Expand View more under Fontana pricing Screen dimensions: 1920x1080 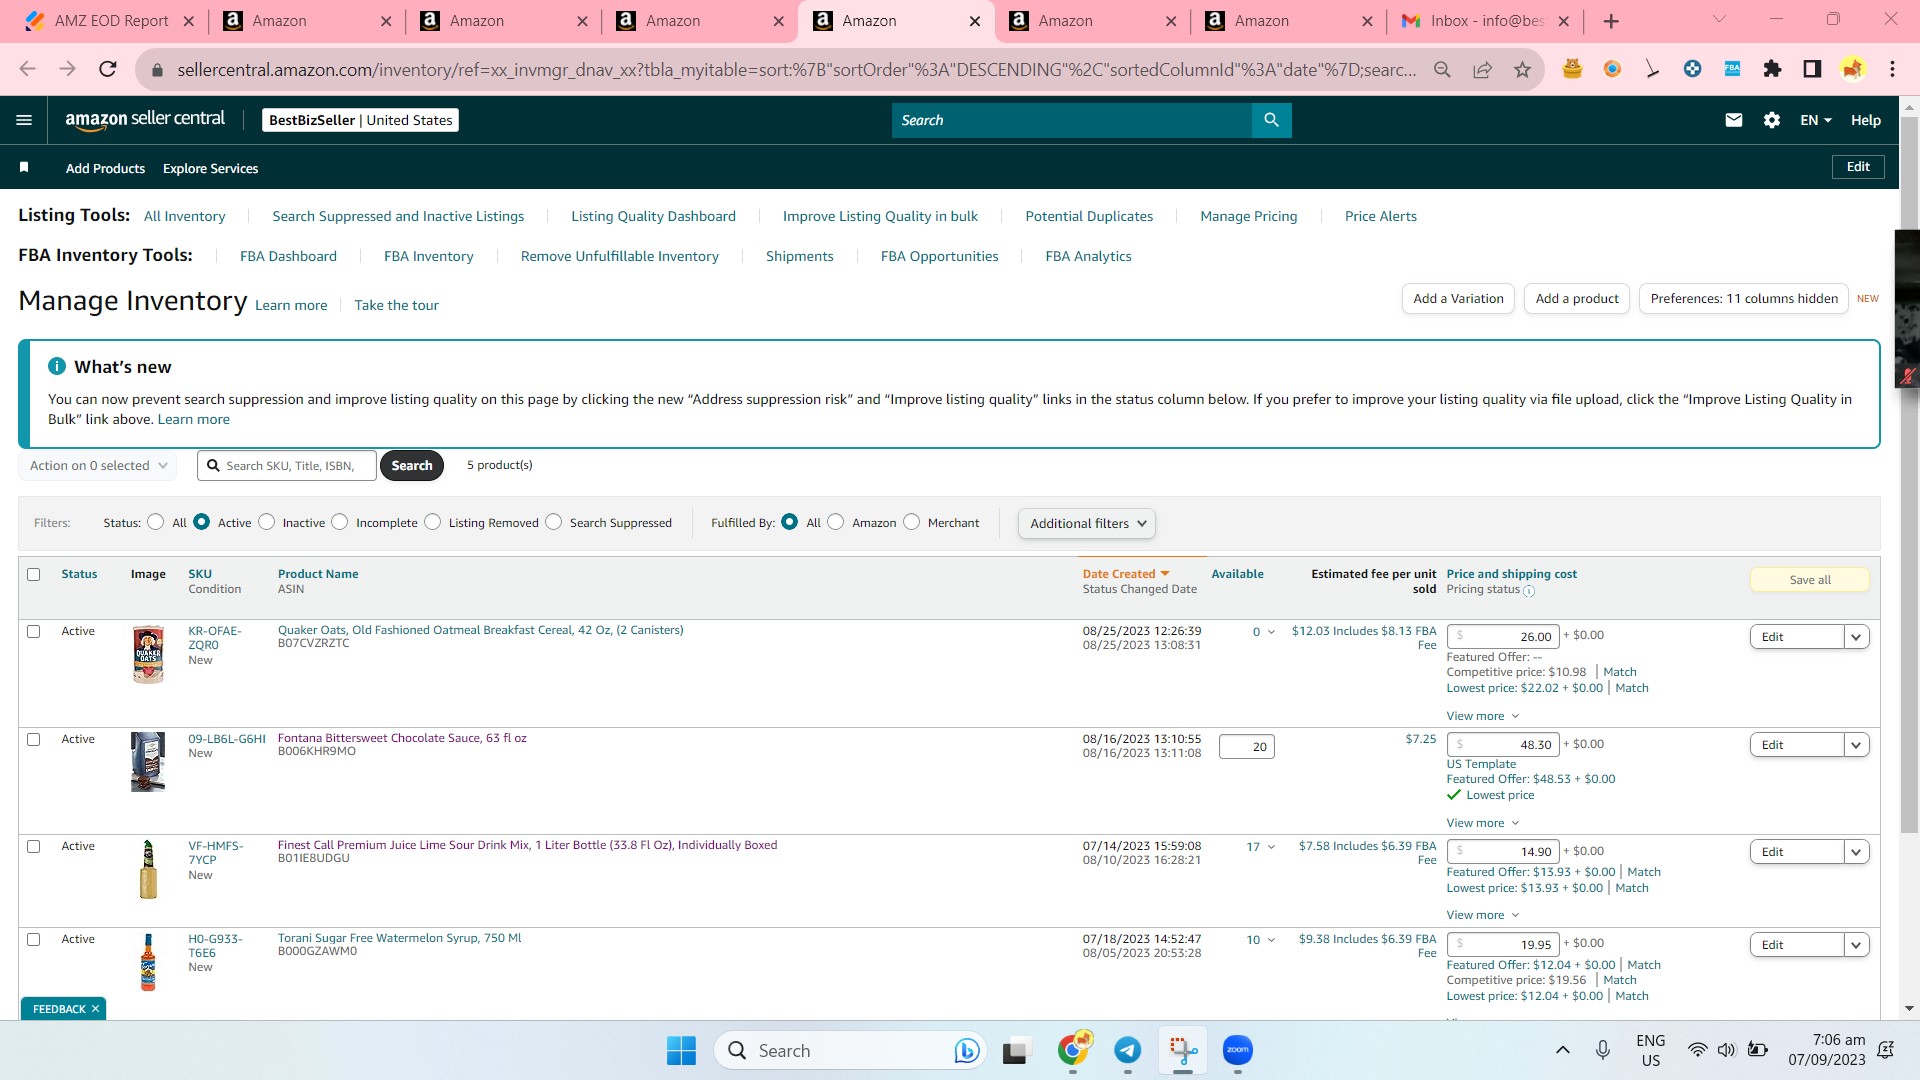coord(1483,823)
